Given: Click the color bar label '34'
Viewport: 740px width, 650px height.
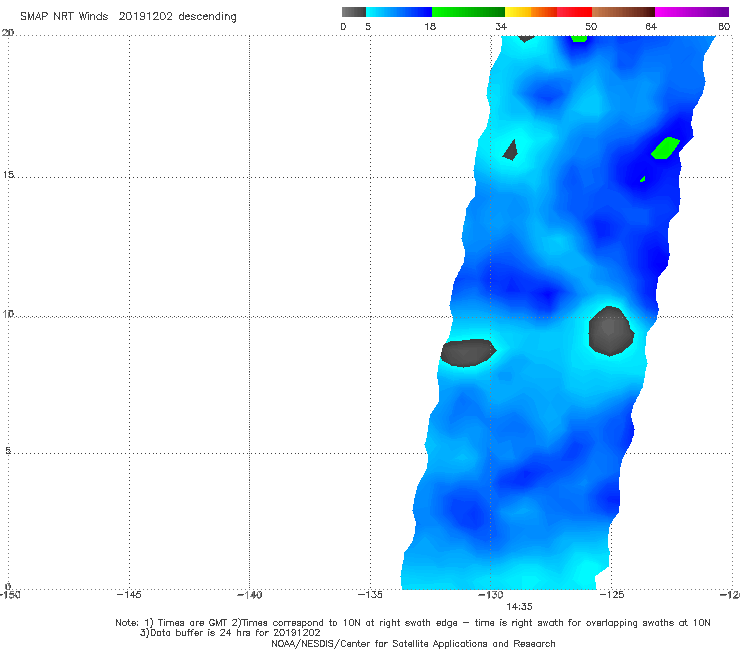Looking at the screenshot, I should tap(501, 26).
